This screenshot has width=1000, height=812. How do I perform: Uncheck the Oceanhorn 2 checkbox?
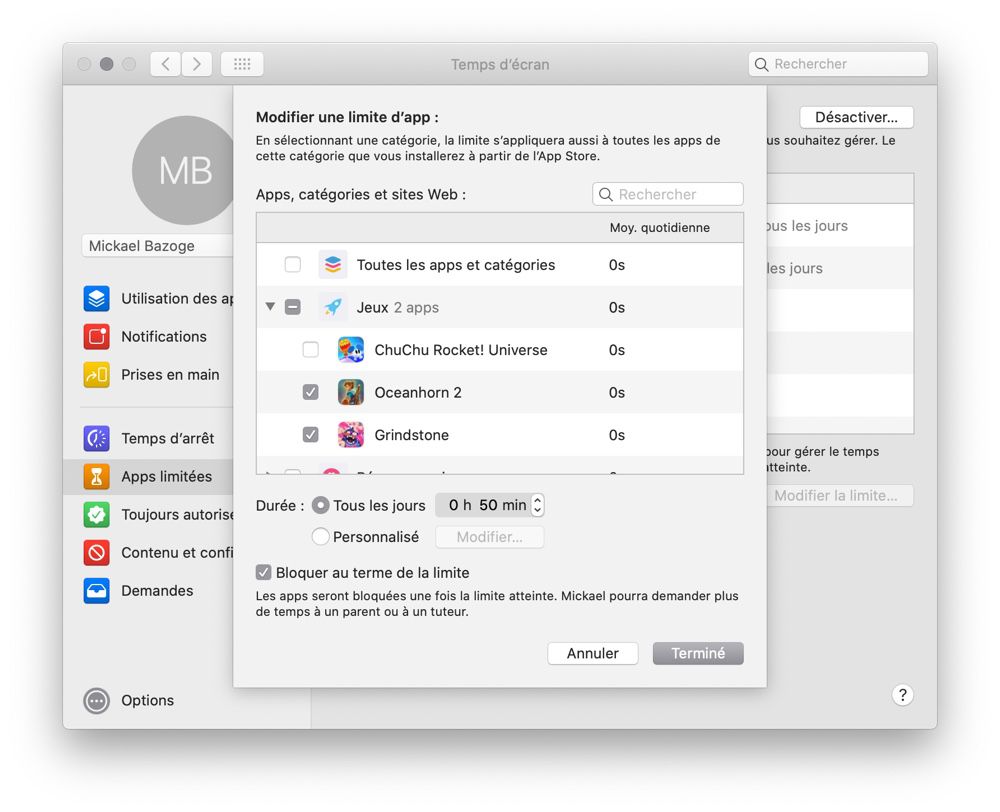point(311,392)
